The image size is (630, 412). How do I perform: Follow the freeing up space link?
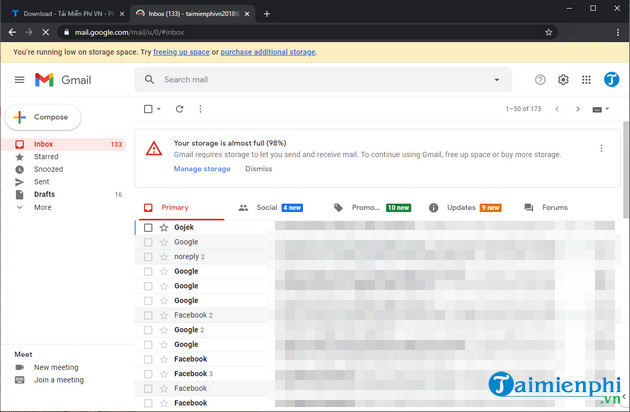tap(181, 52)
